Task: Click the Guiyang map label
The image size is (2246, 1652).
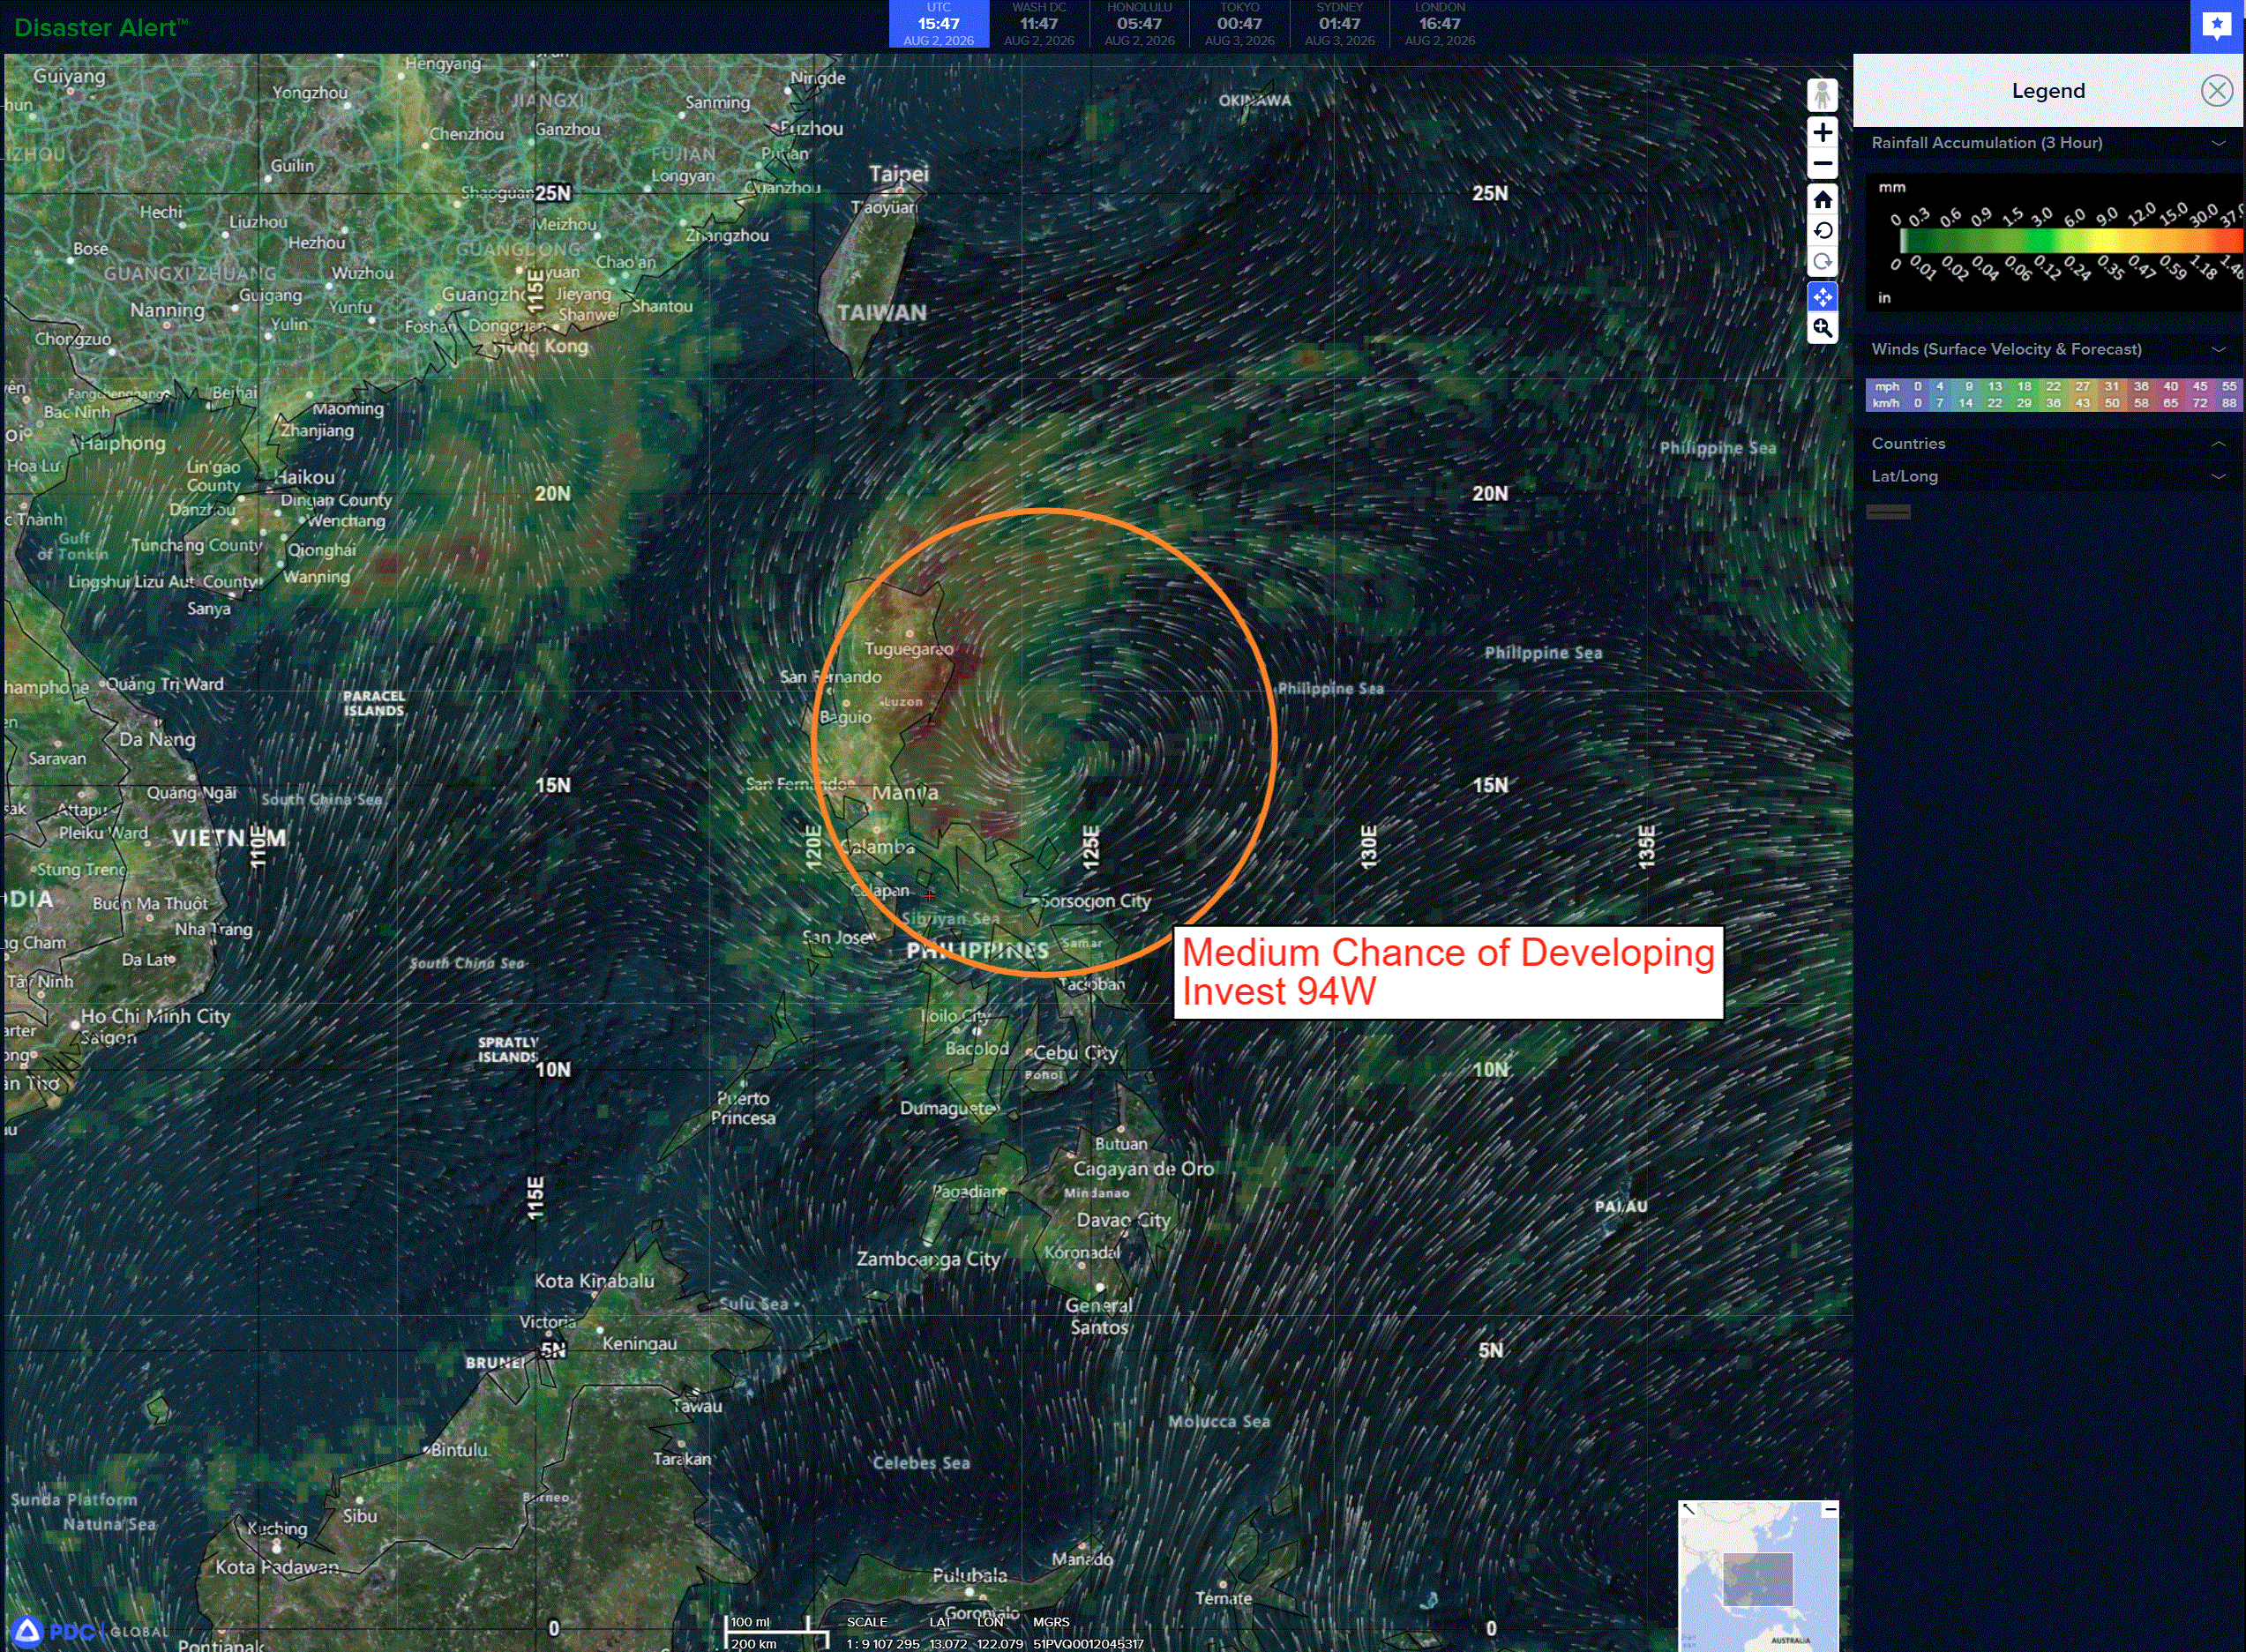Action: 69,76
